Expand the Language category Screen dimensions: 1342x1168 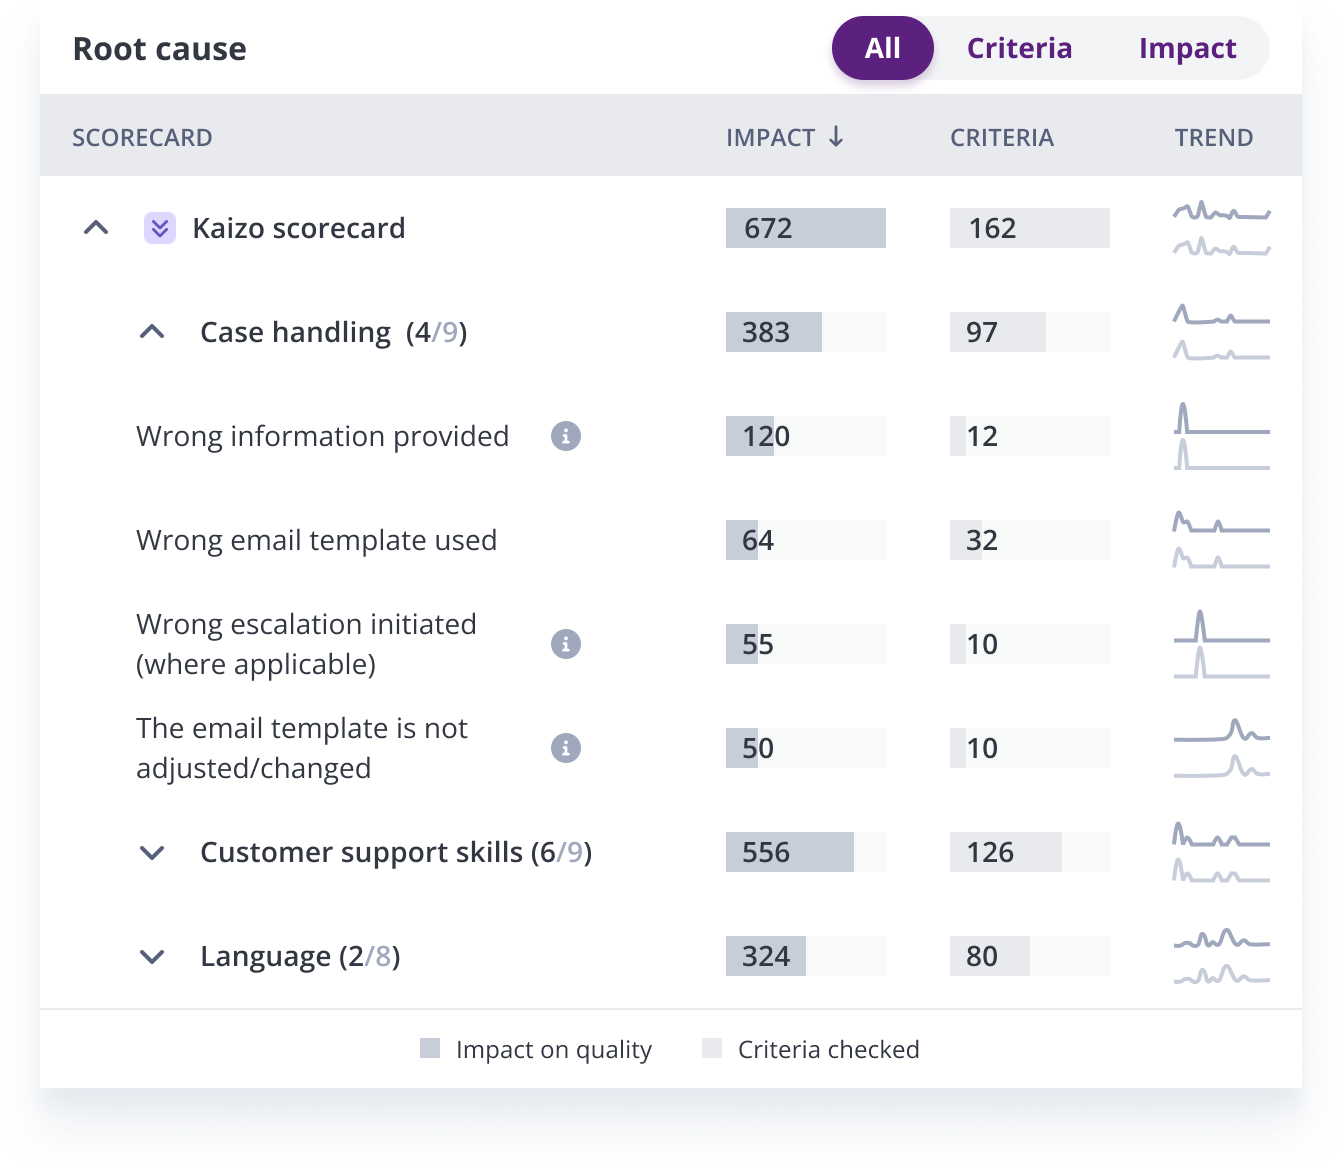click(x=152, y=957)
